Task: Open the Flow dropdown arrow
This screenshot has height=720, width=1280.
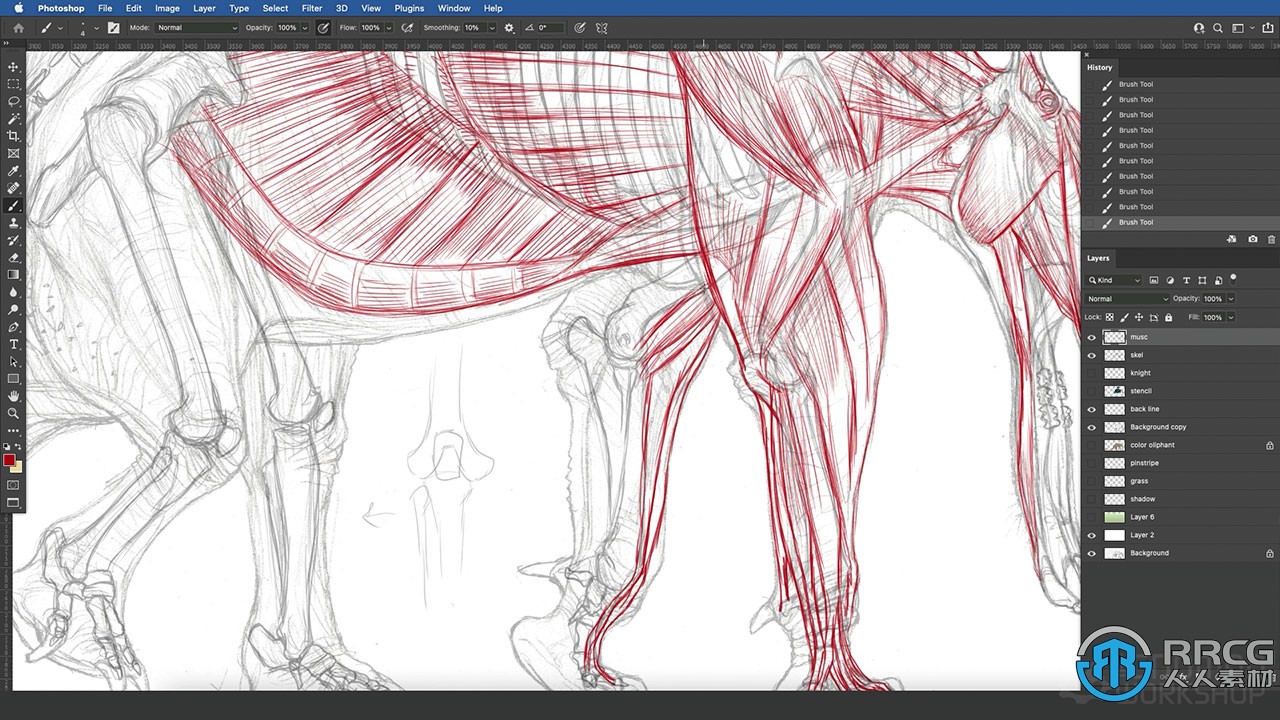Action: (389, 28)
